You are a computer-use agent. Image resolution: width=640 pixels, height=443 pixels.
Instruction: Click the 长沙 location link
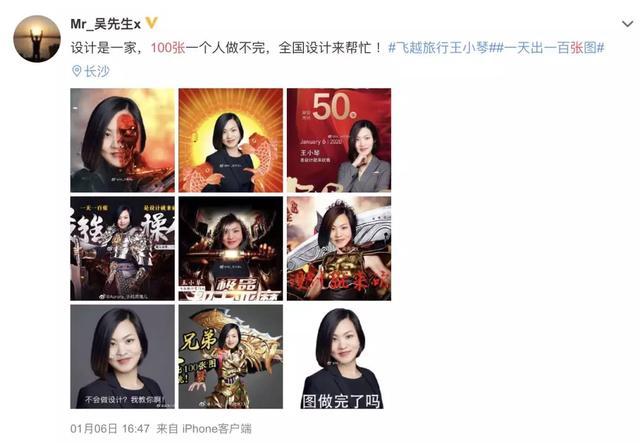pyautogui.click(x=97, y=71)
